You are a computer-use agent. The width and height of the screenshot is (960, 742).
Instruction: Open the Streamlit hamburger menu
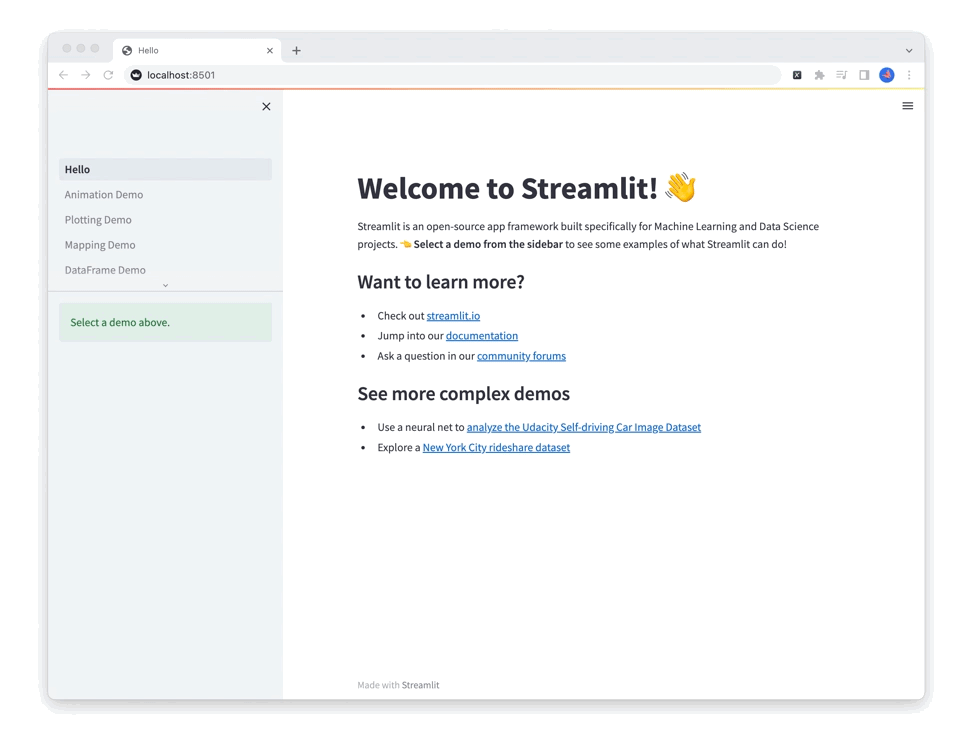(907, 105)
